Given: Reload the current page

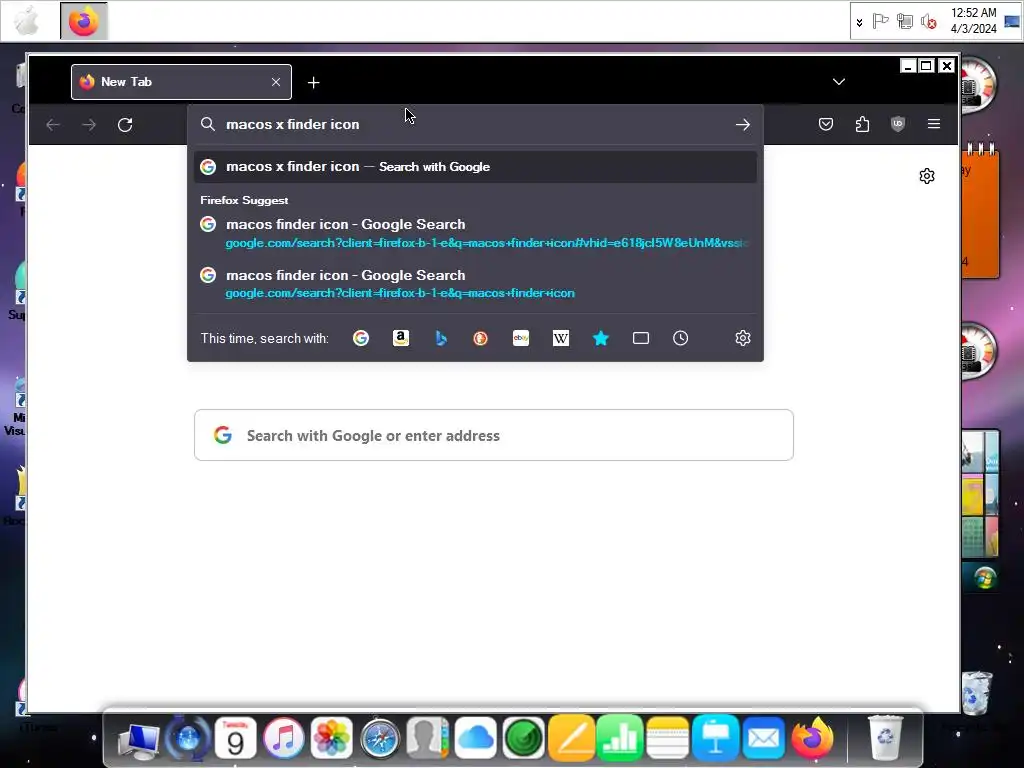Looking at the screenshot, I should [x=125, y=125].
